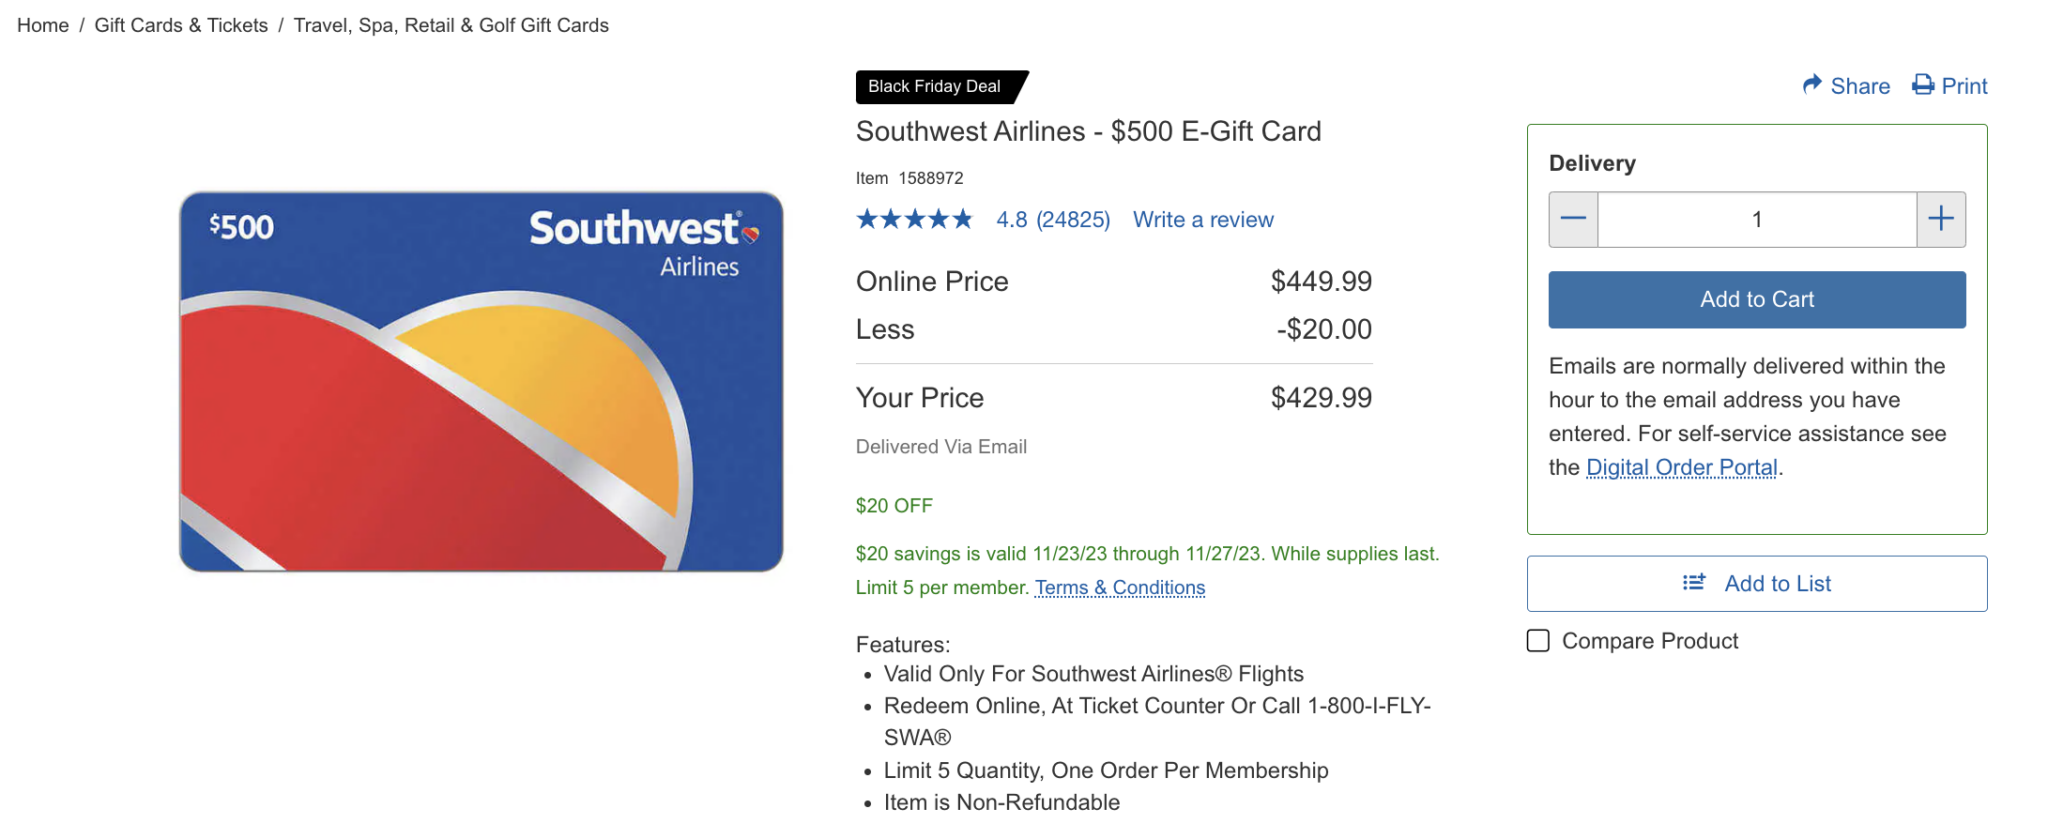
Task: Open the Write a review link
Action: [1203, 220]
